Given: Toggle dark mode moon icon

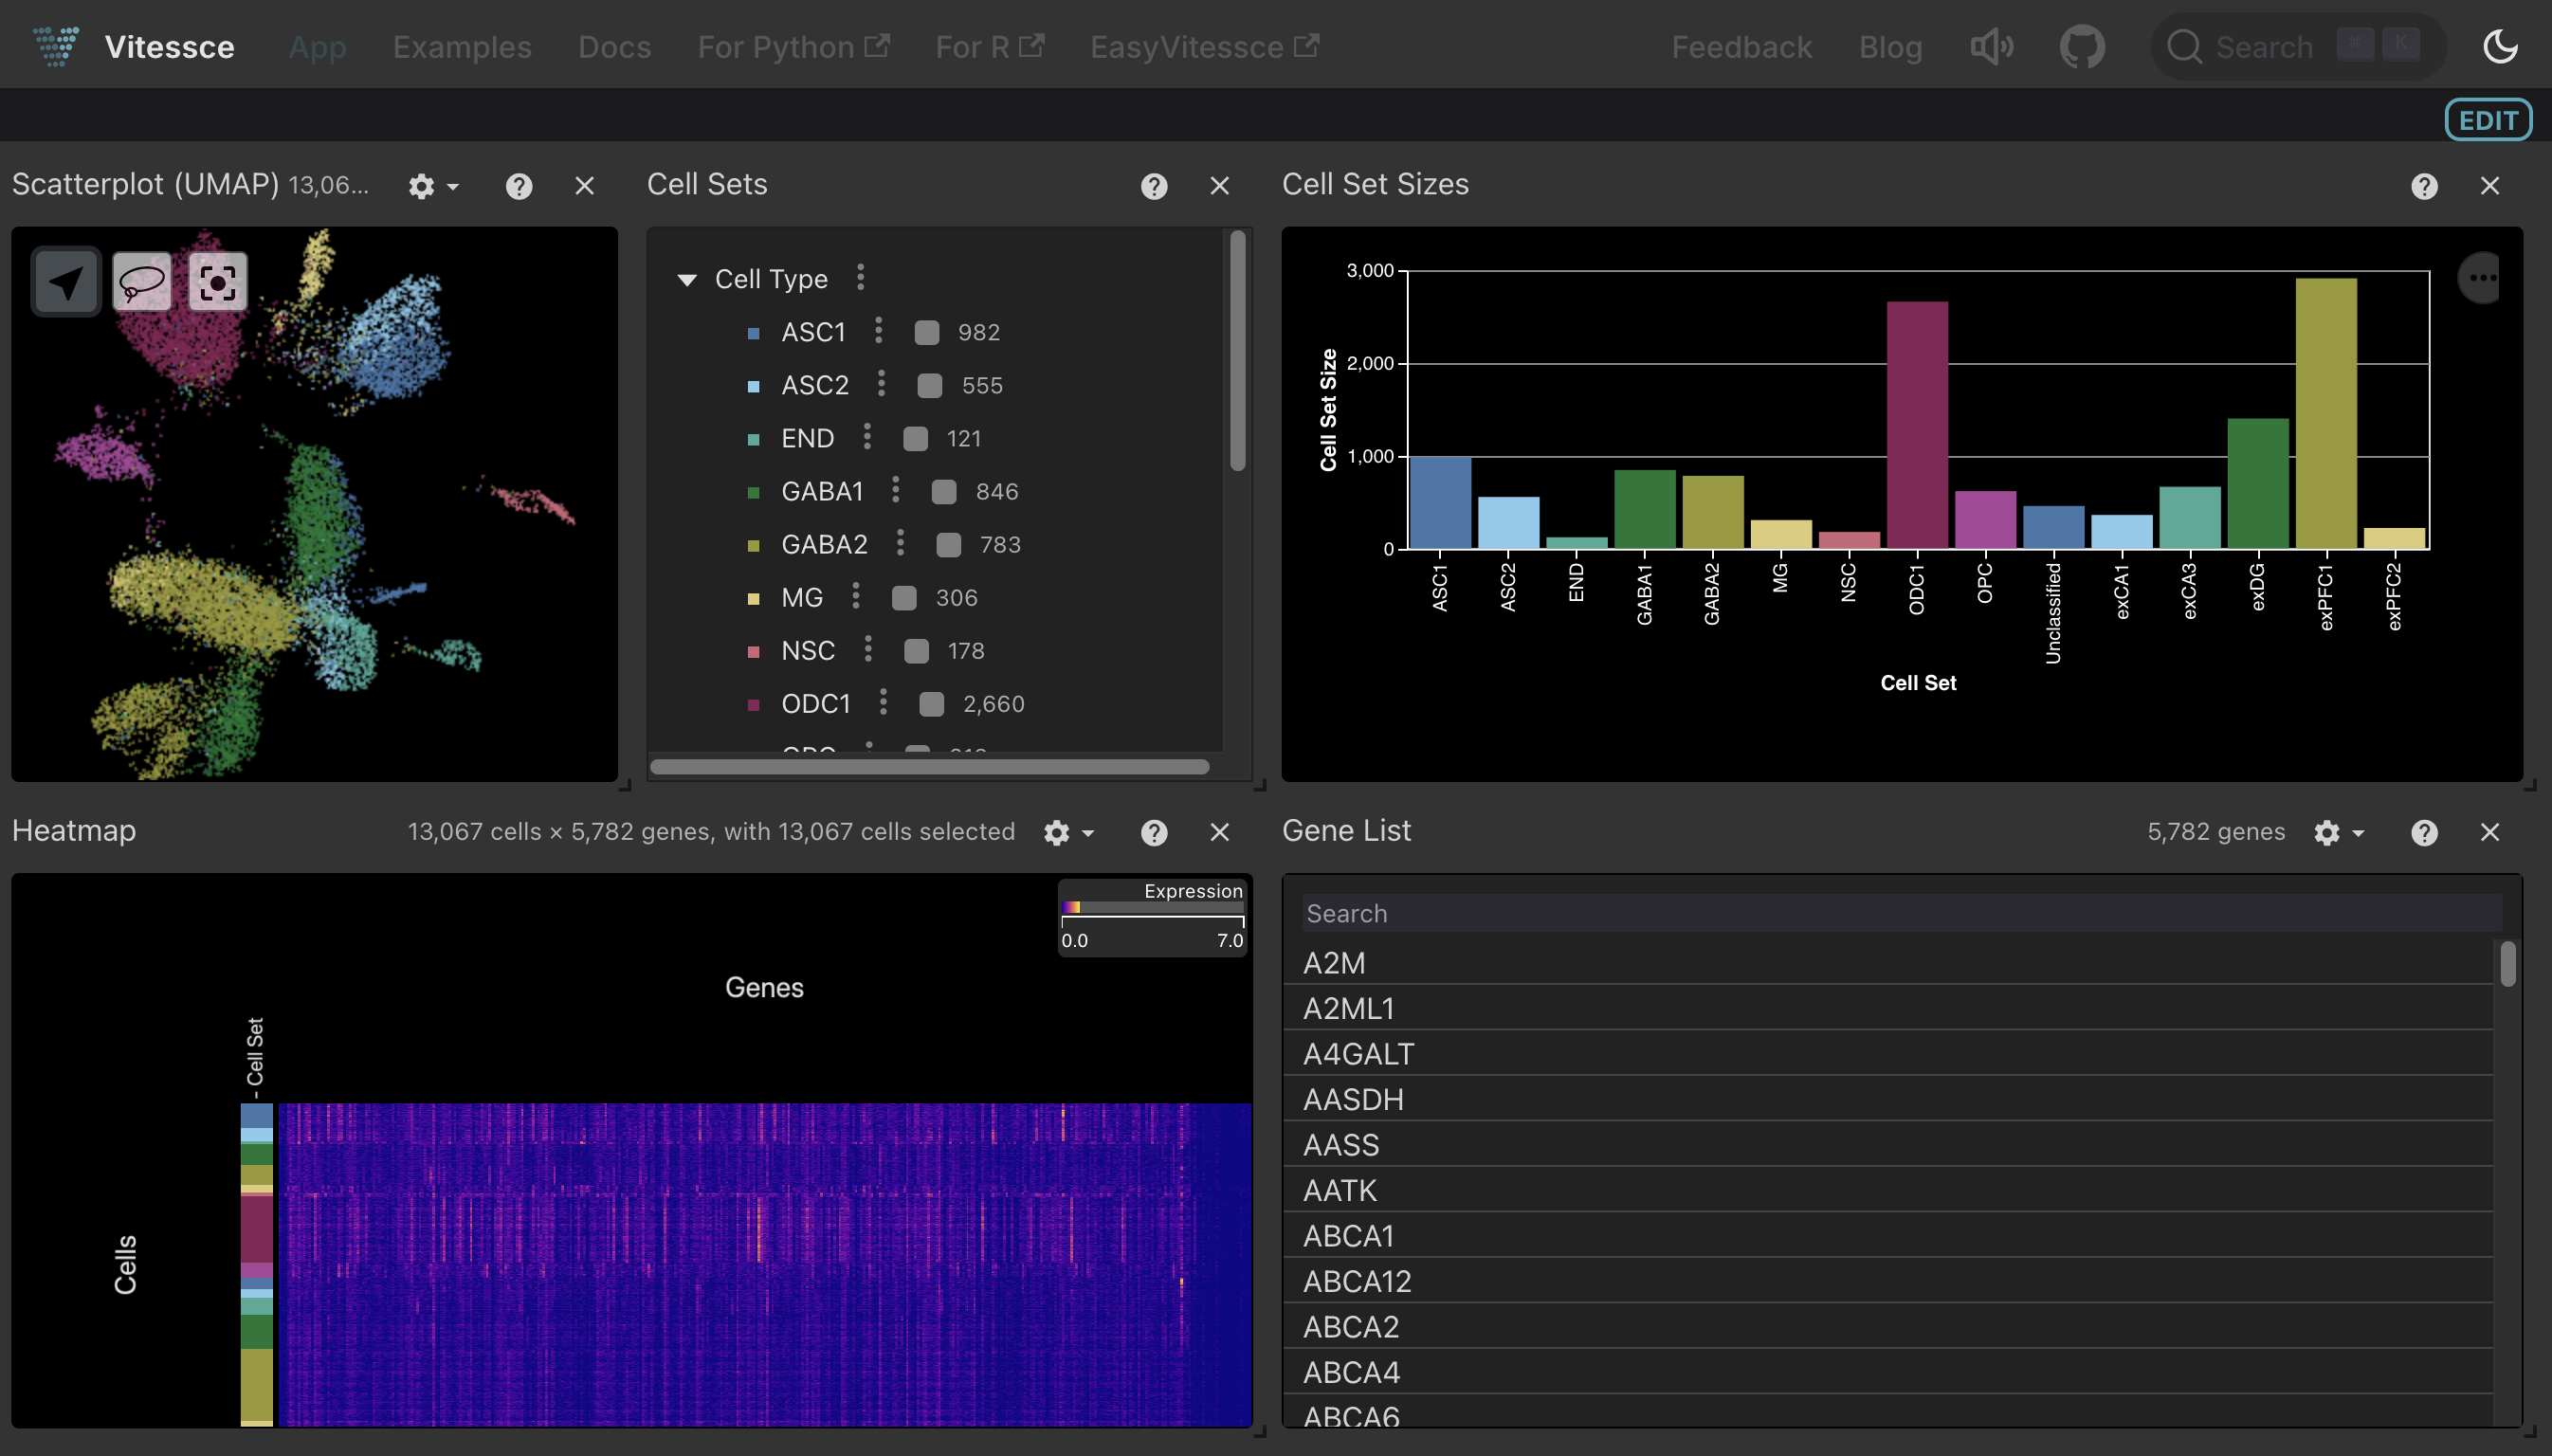Looking at the screenshot, I should click(x=2499, y=47).
